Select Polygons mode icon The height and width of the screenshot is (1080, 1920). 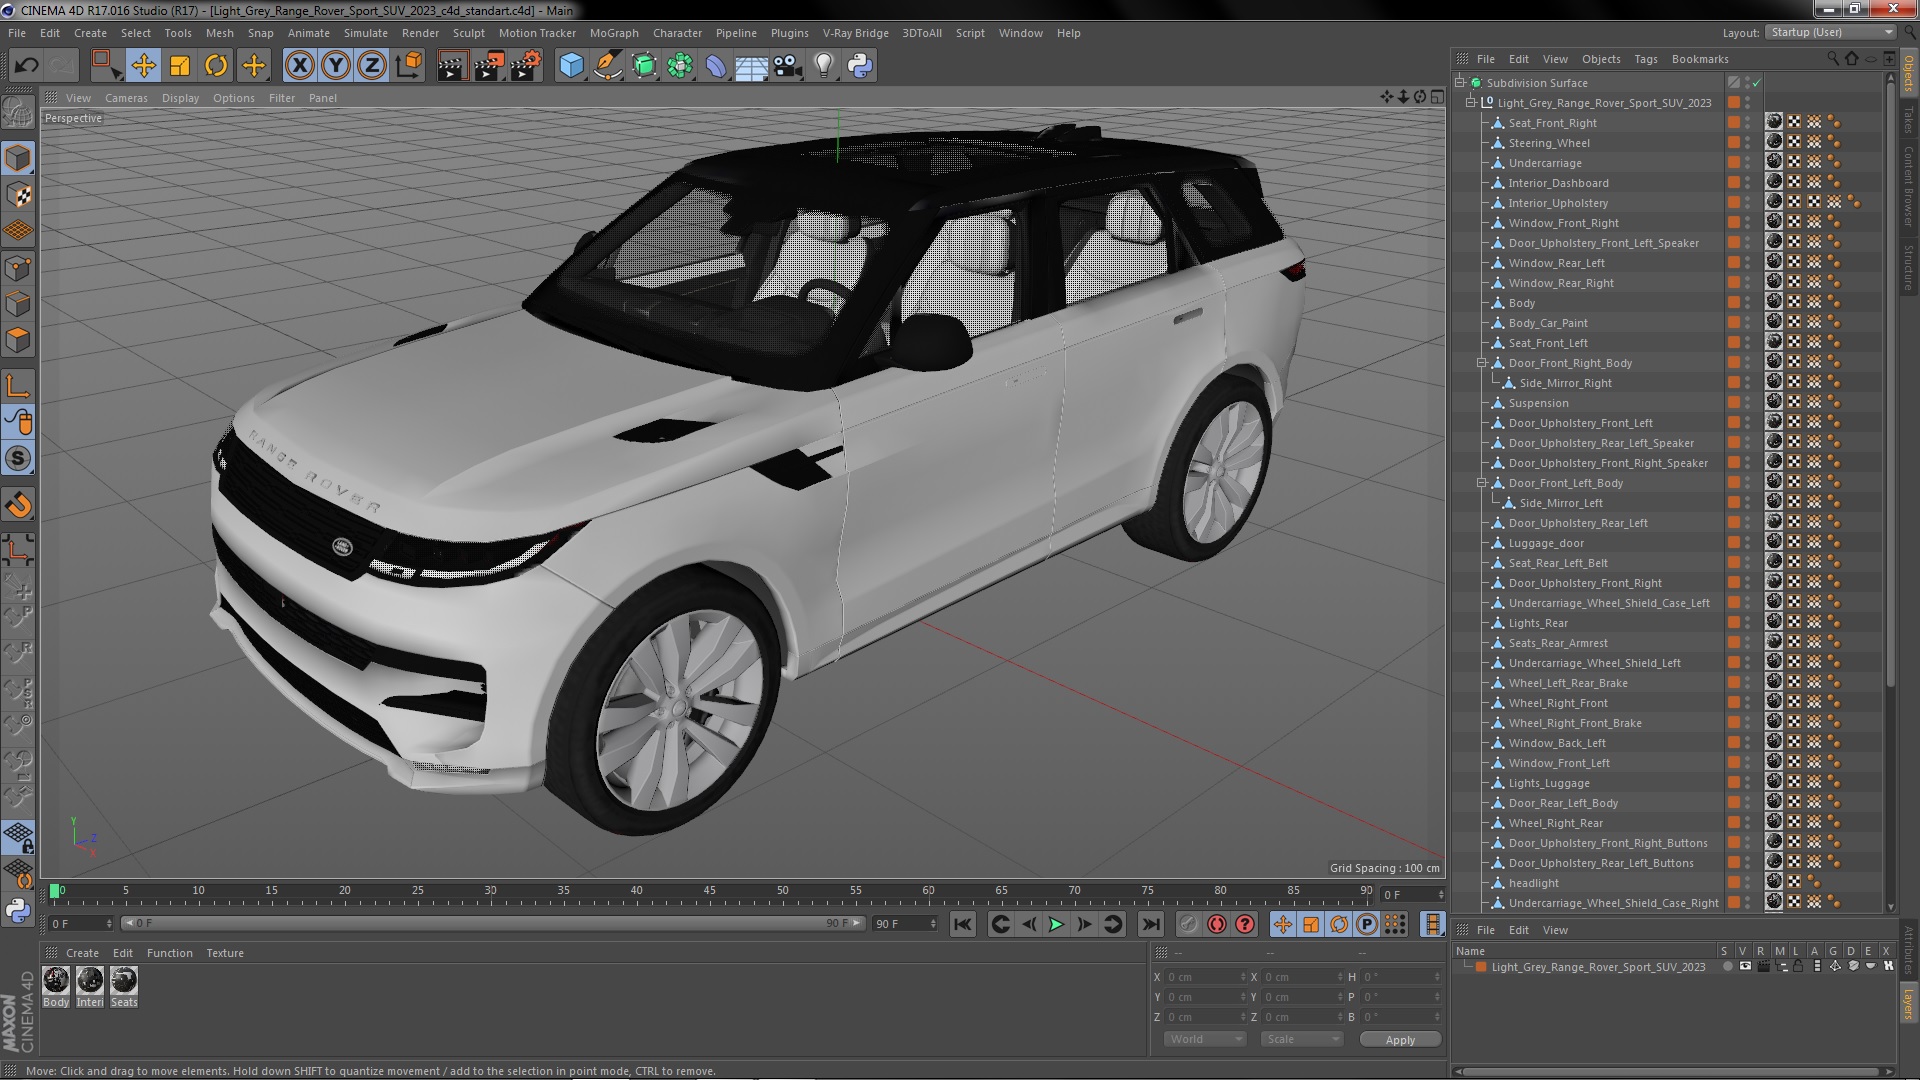pyautogui.click(x=18, y=341)
